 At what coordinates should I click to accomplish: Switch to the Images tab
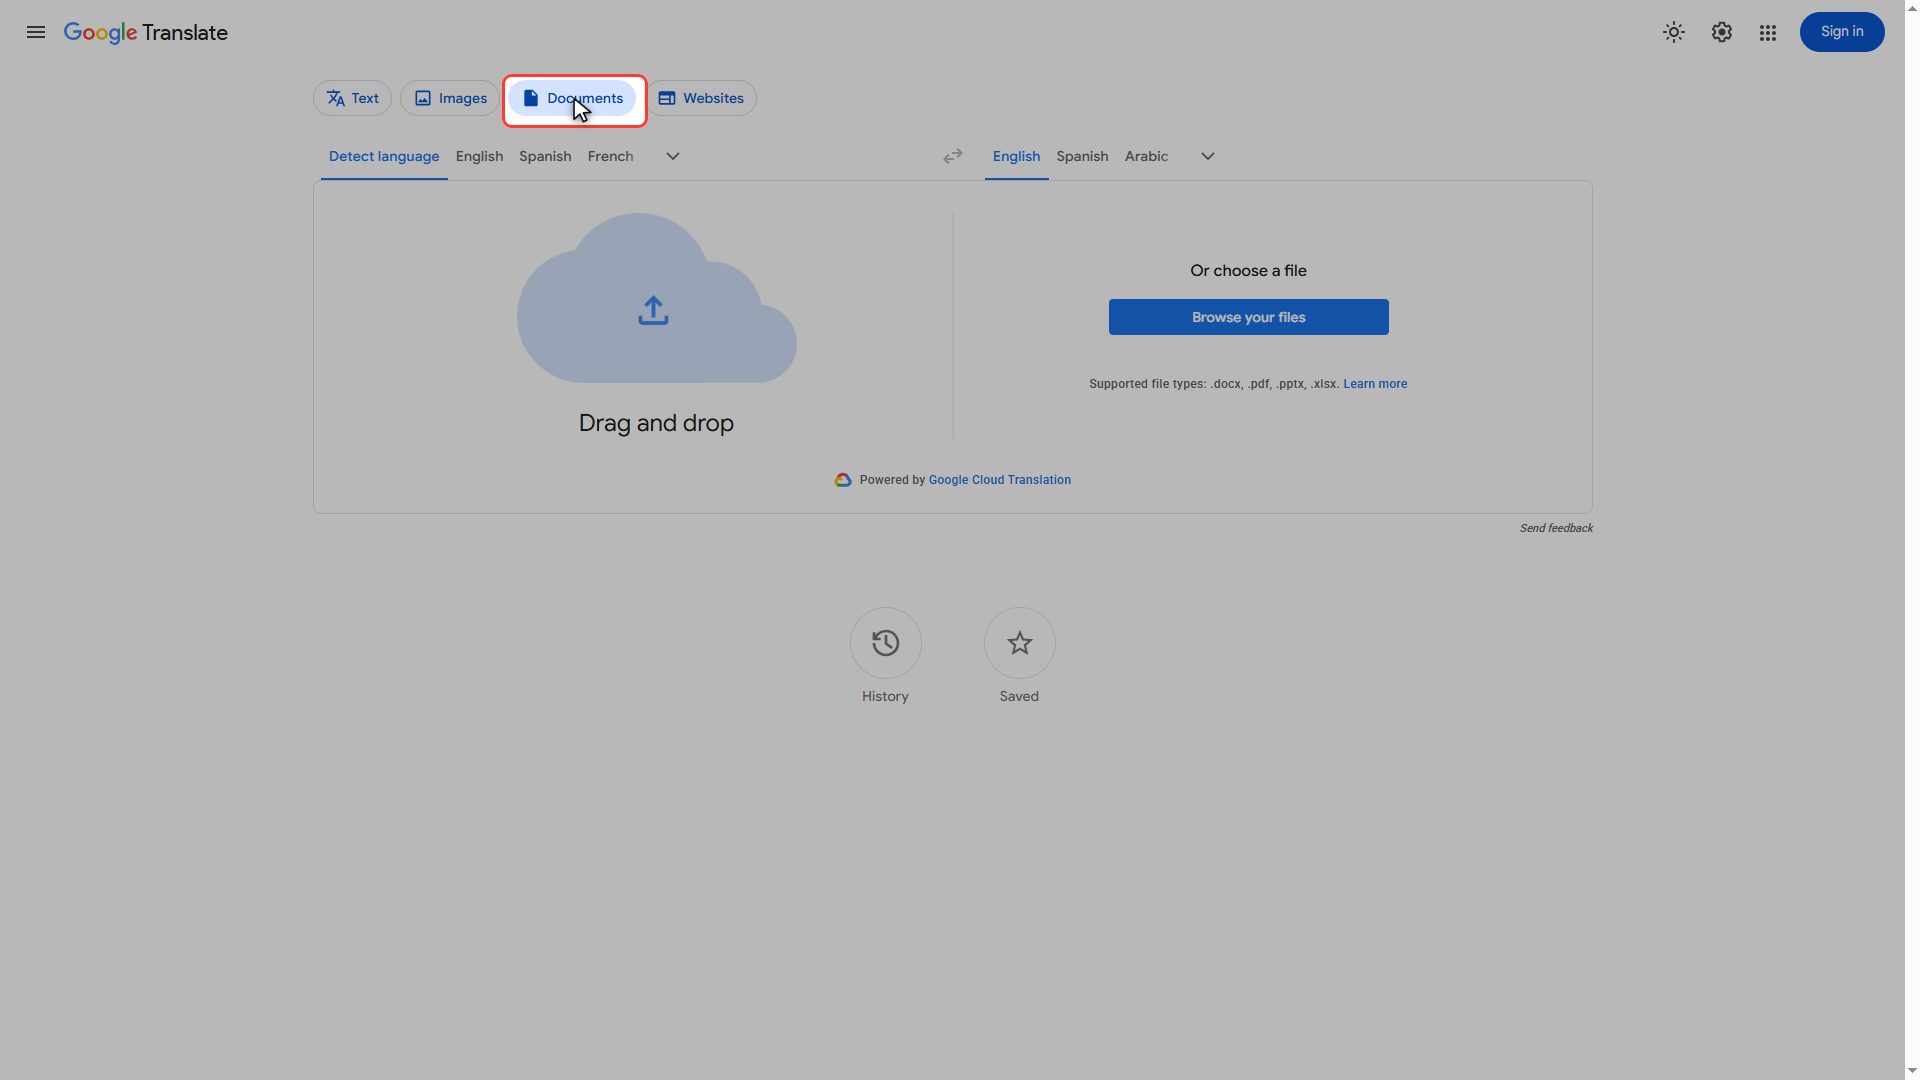coord(450,98)
